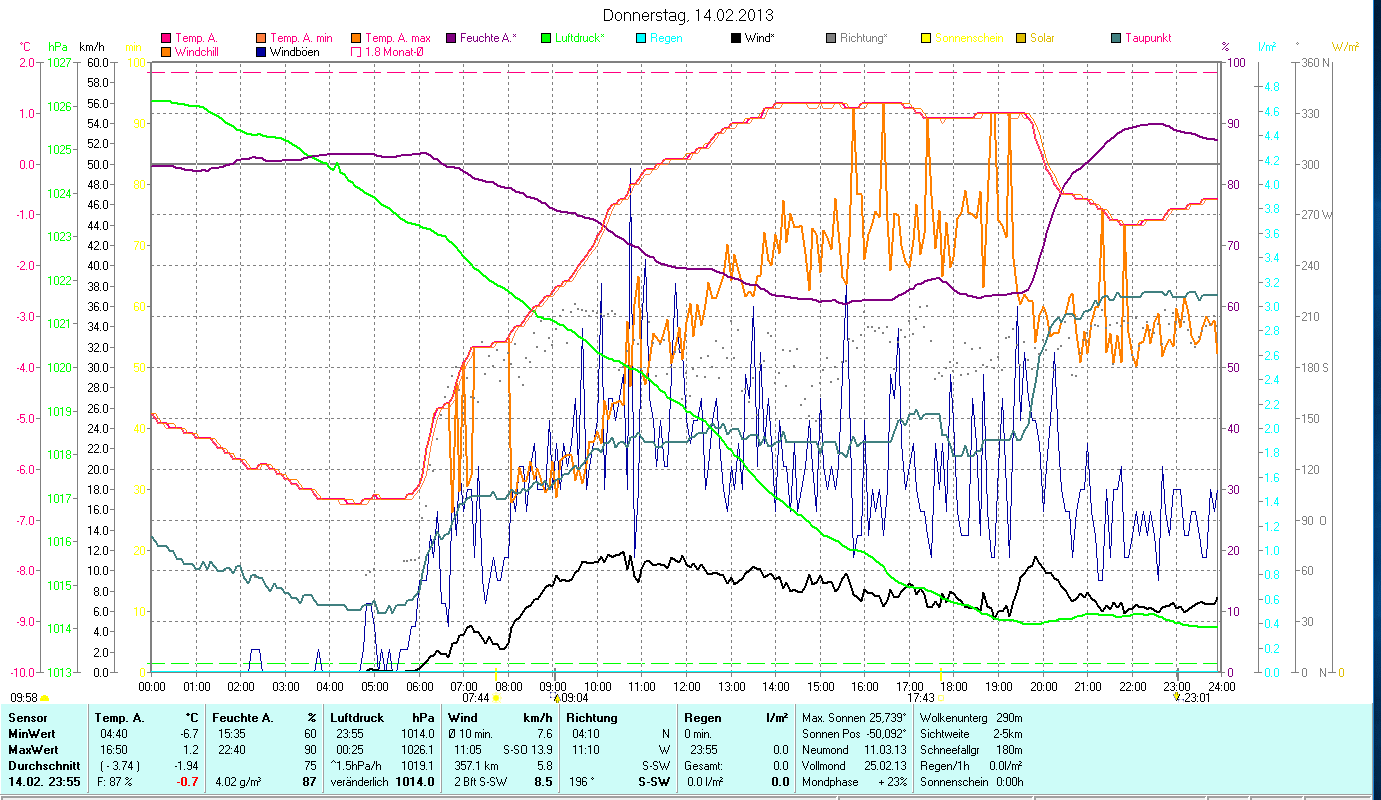
Task: Click the sunrise marker icon at 07:44
Action: click(x=496, y=698)
